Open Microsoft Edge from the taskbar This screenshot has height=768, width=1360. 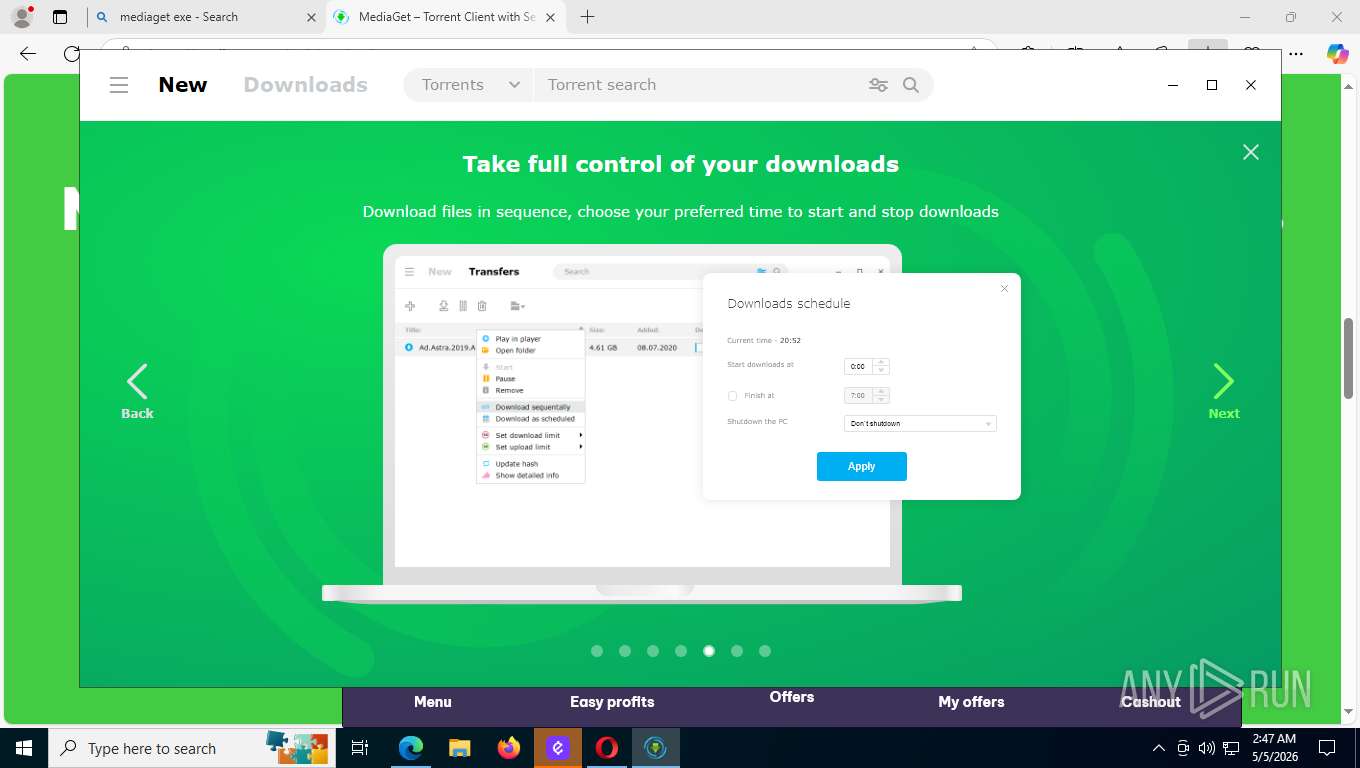[411, 748]
